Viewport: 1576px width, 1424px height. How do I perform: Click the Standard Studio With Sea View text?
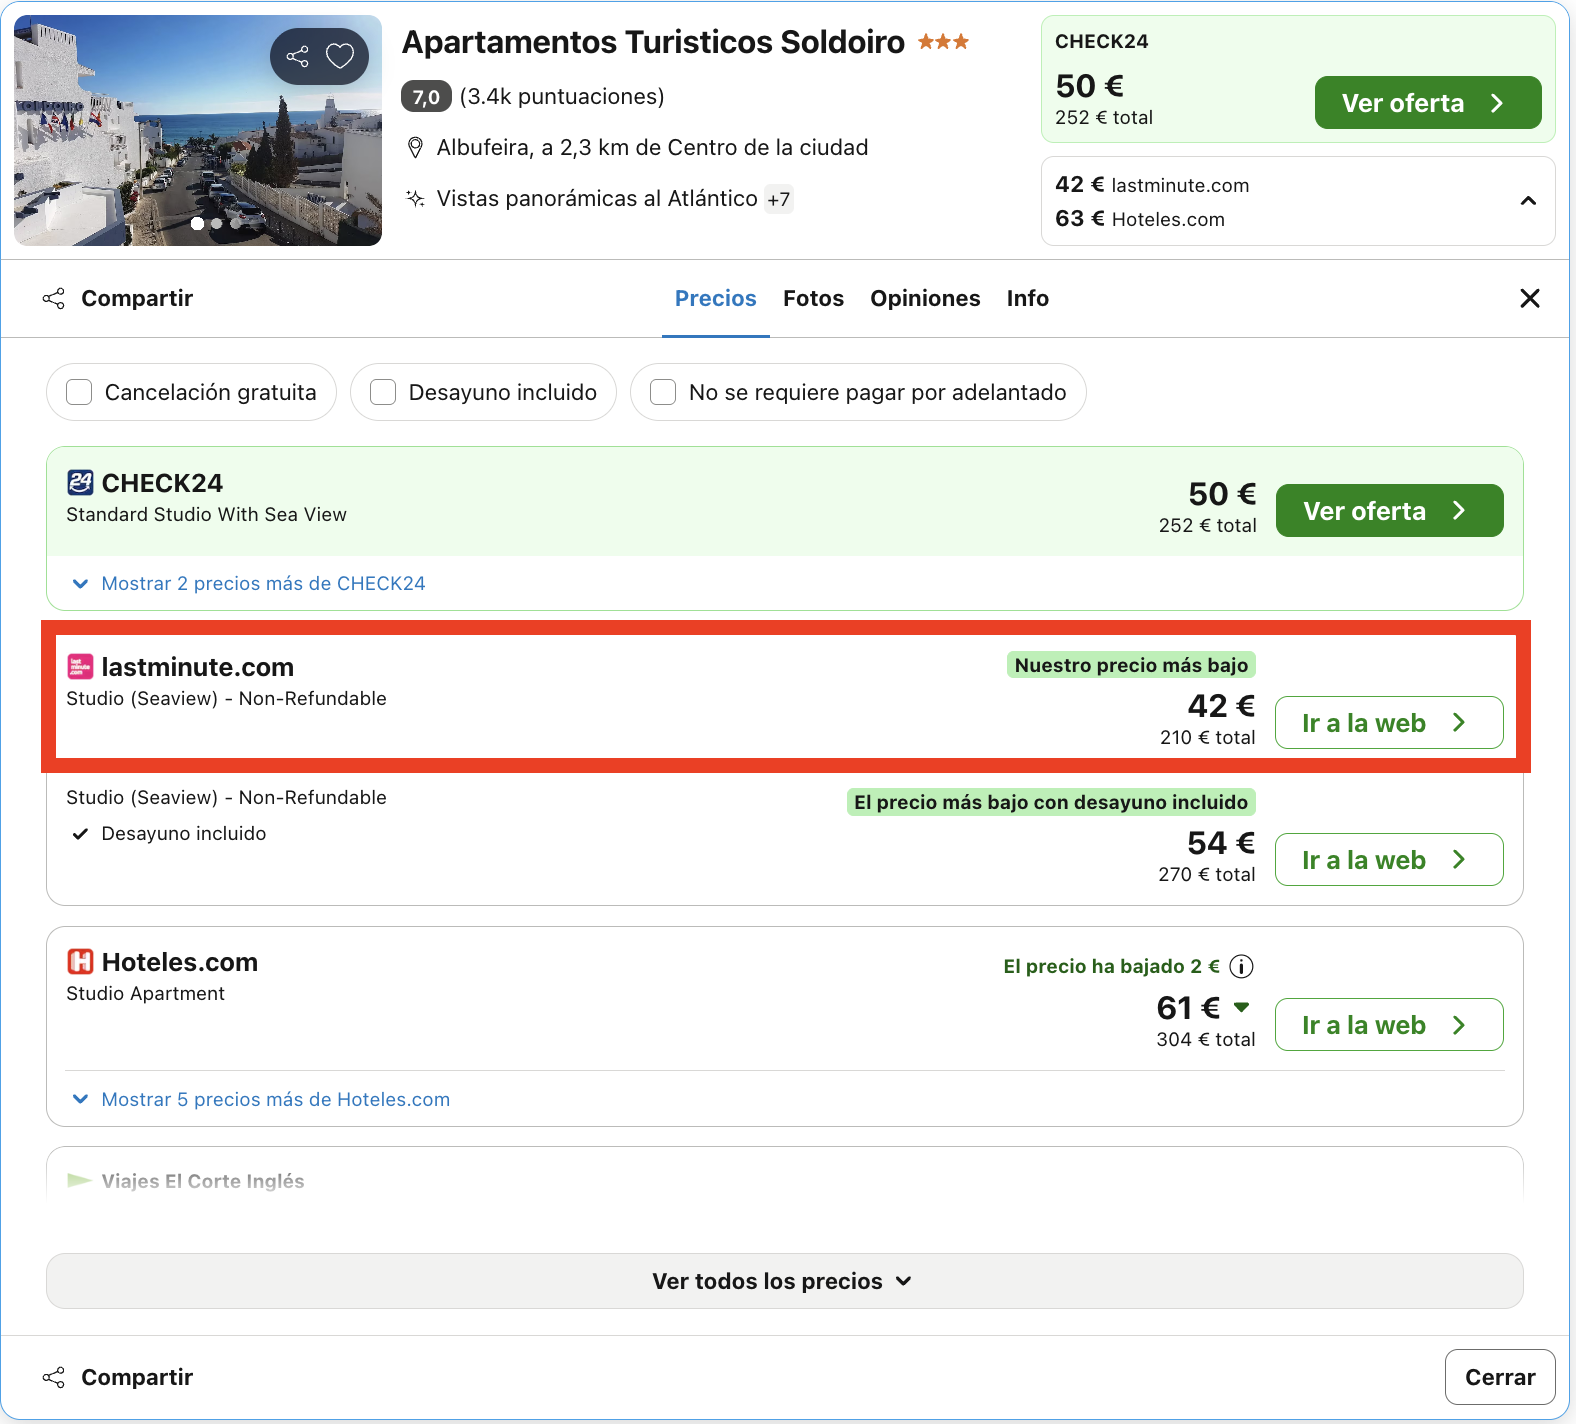[206, 515]
